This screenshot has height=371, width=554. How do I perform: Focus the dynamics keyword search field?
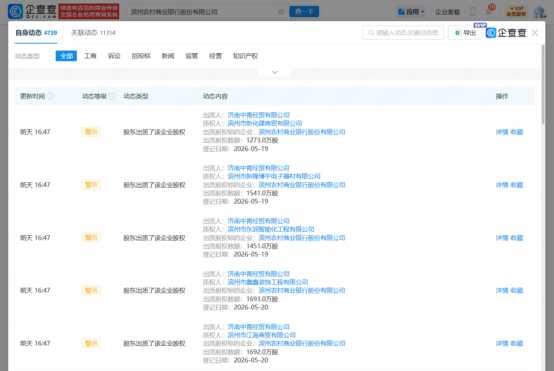coord(403,33)
